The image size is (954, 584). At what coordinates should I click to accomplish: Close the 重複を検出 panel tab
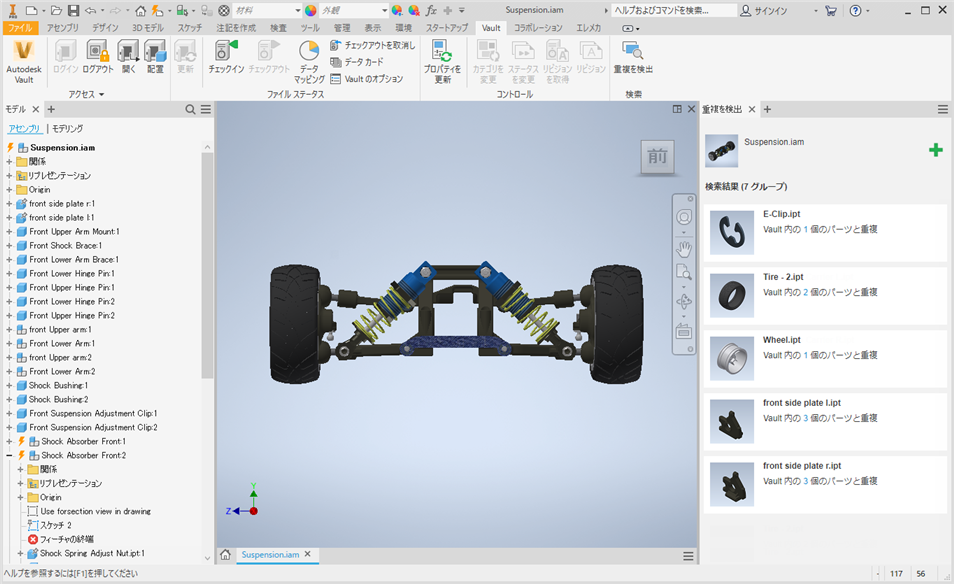pos(752,110)
